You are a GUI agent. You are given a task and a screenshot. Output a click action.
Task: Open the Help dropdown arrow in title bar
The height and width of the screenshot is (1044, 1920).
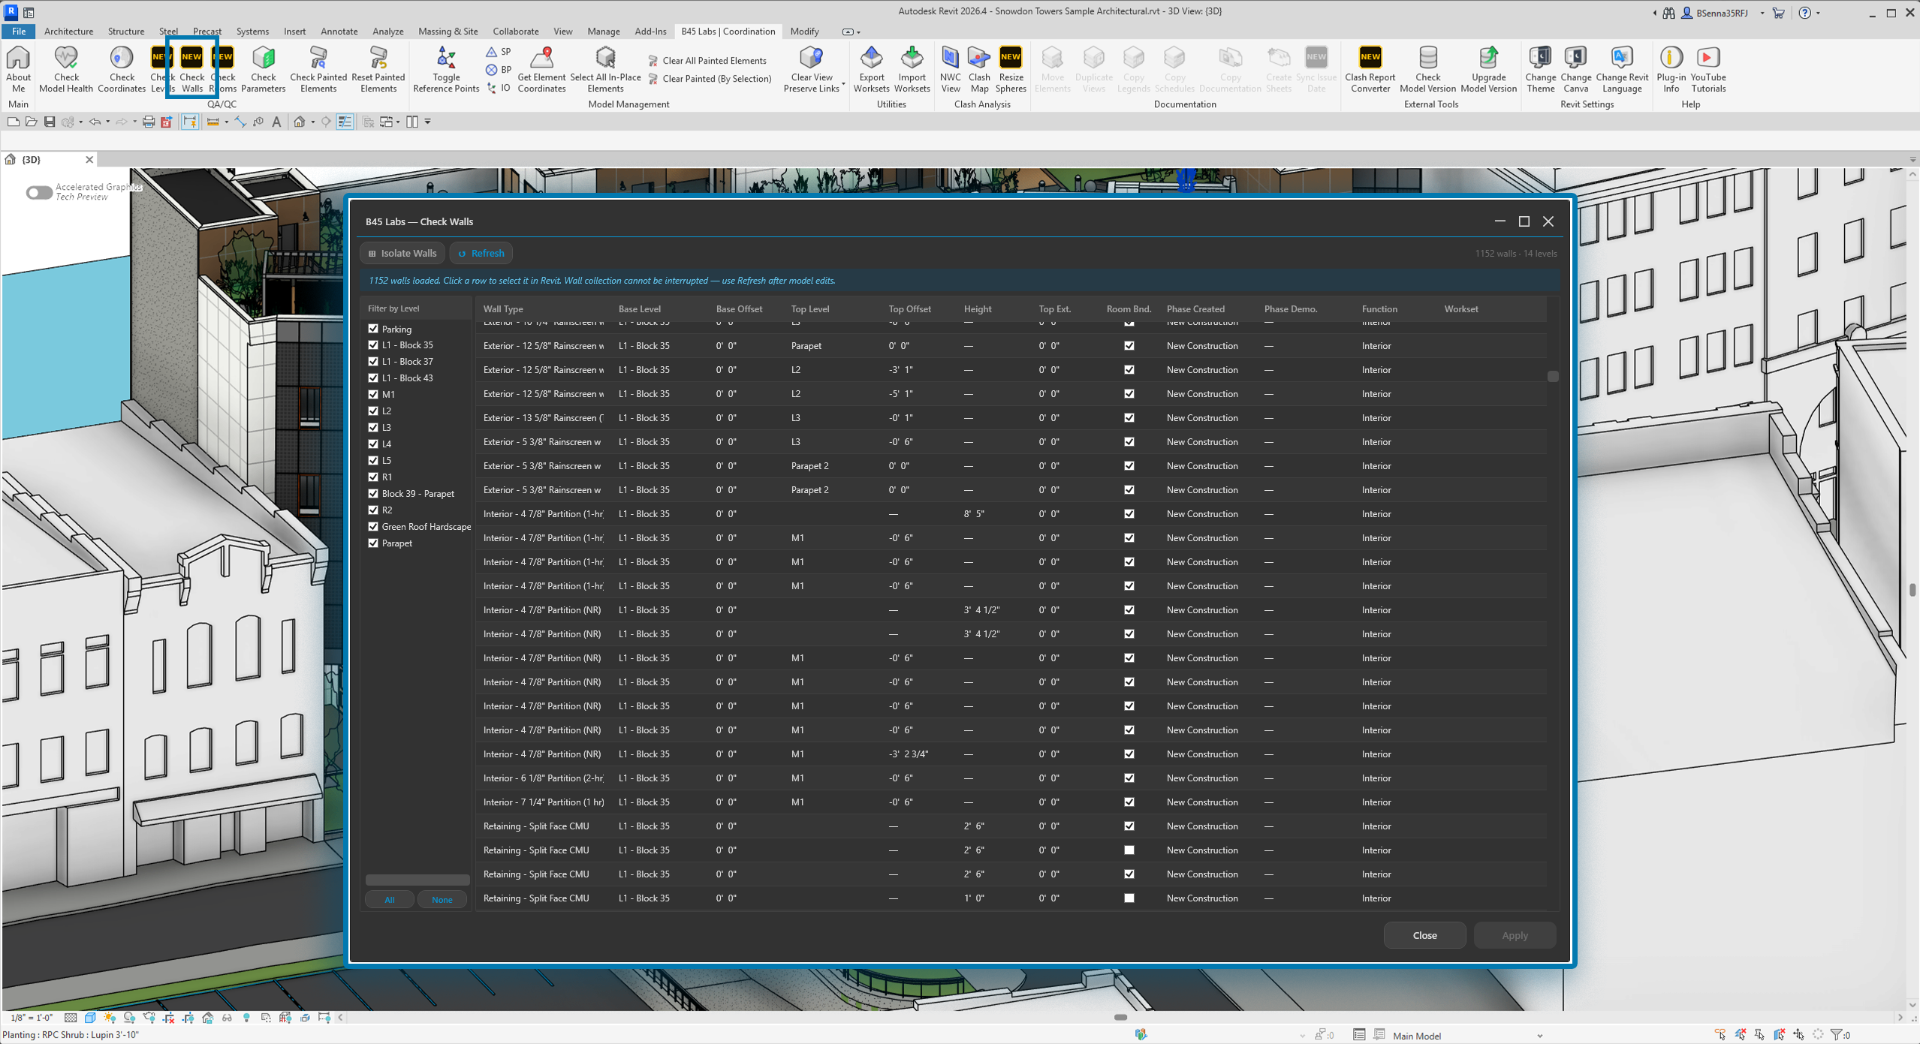pos(1818,13)
